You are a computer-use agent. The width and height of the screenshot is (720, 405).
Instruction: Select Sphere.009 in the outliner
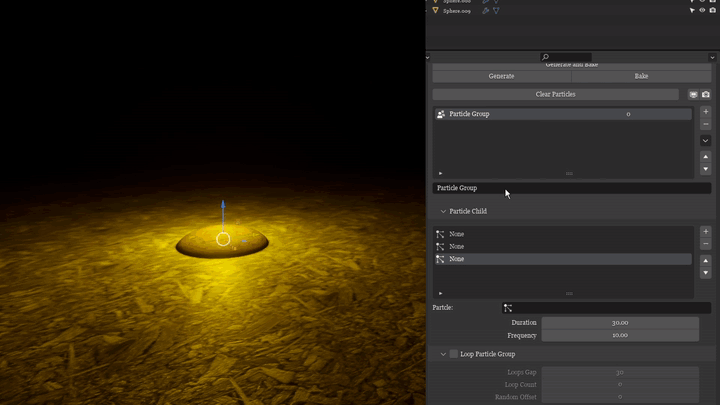457,11
